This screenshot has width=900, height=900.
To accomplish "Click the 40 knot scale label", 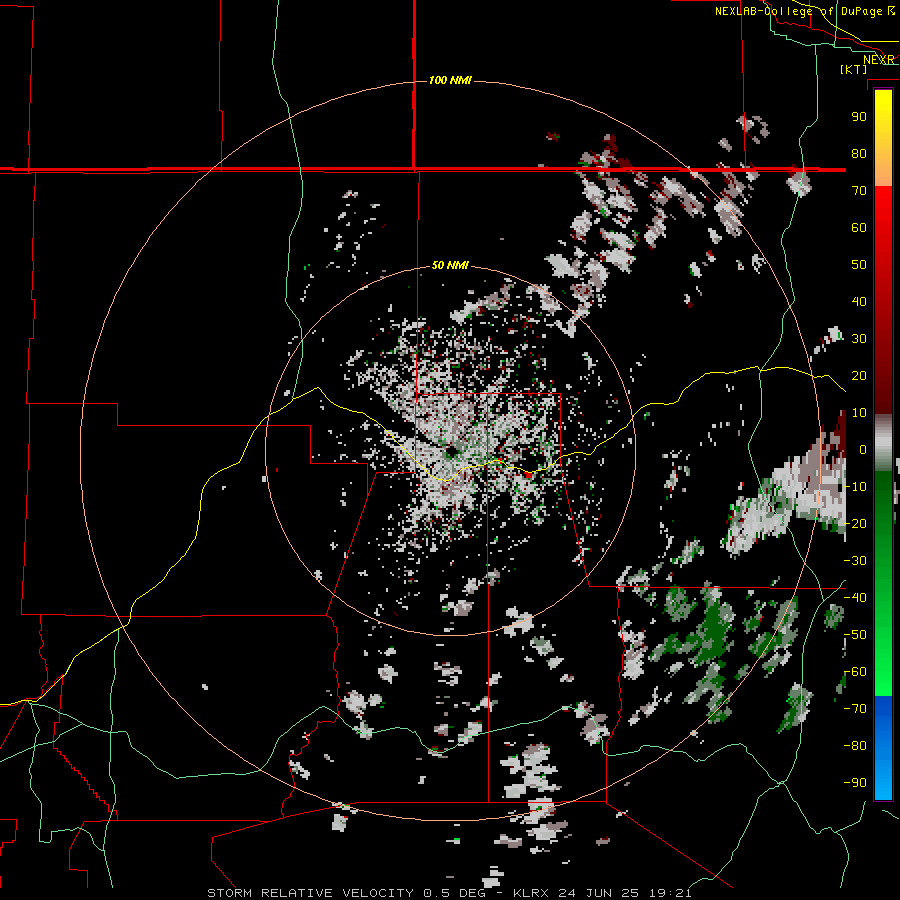I will (x=859, y=301).
